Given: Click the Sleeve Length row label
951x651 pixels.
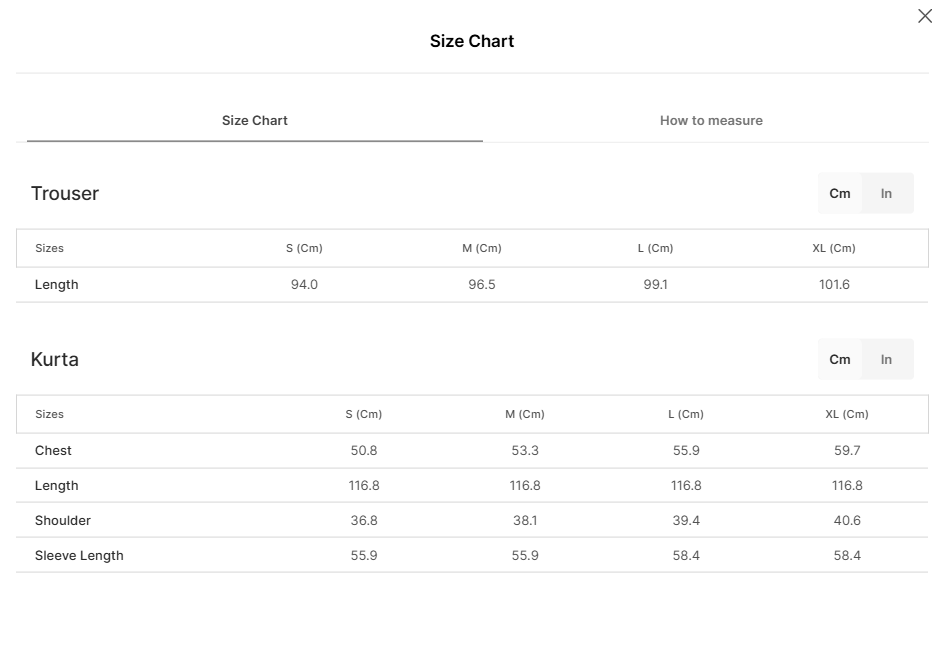Looking at the screenshot, I should (79, 555).
